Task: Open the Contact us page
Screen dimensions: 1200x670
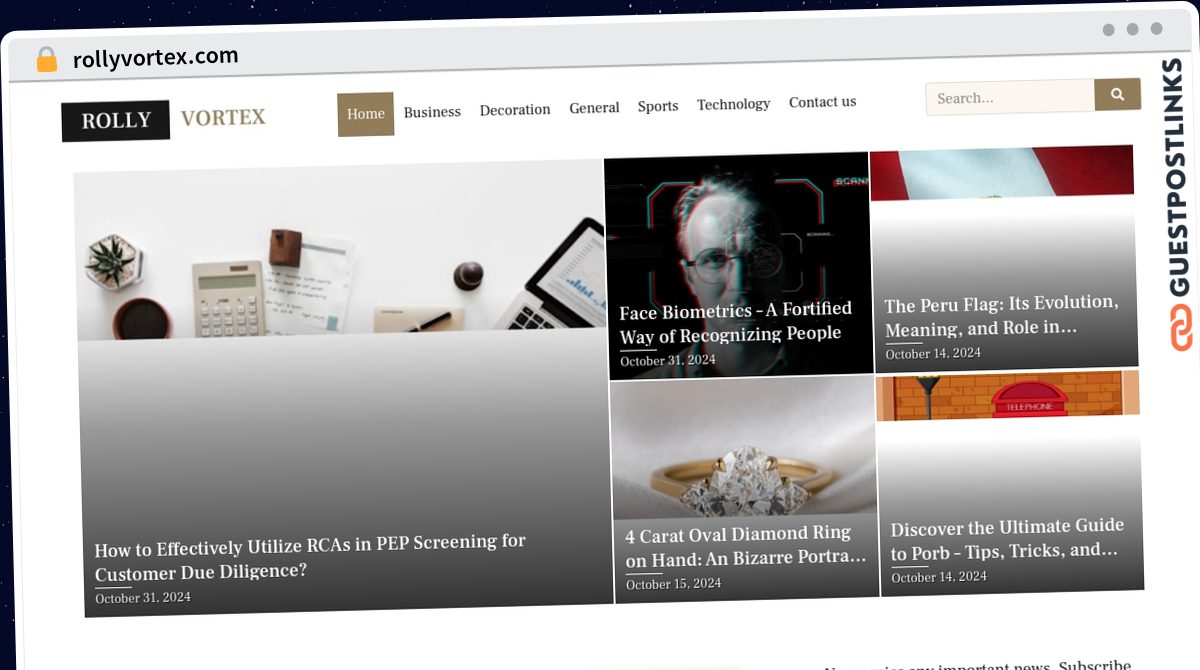Action: [822, 102]
